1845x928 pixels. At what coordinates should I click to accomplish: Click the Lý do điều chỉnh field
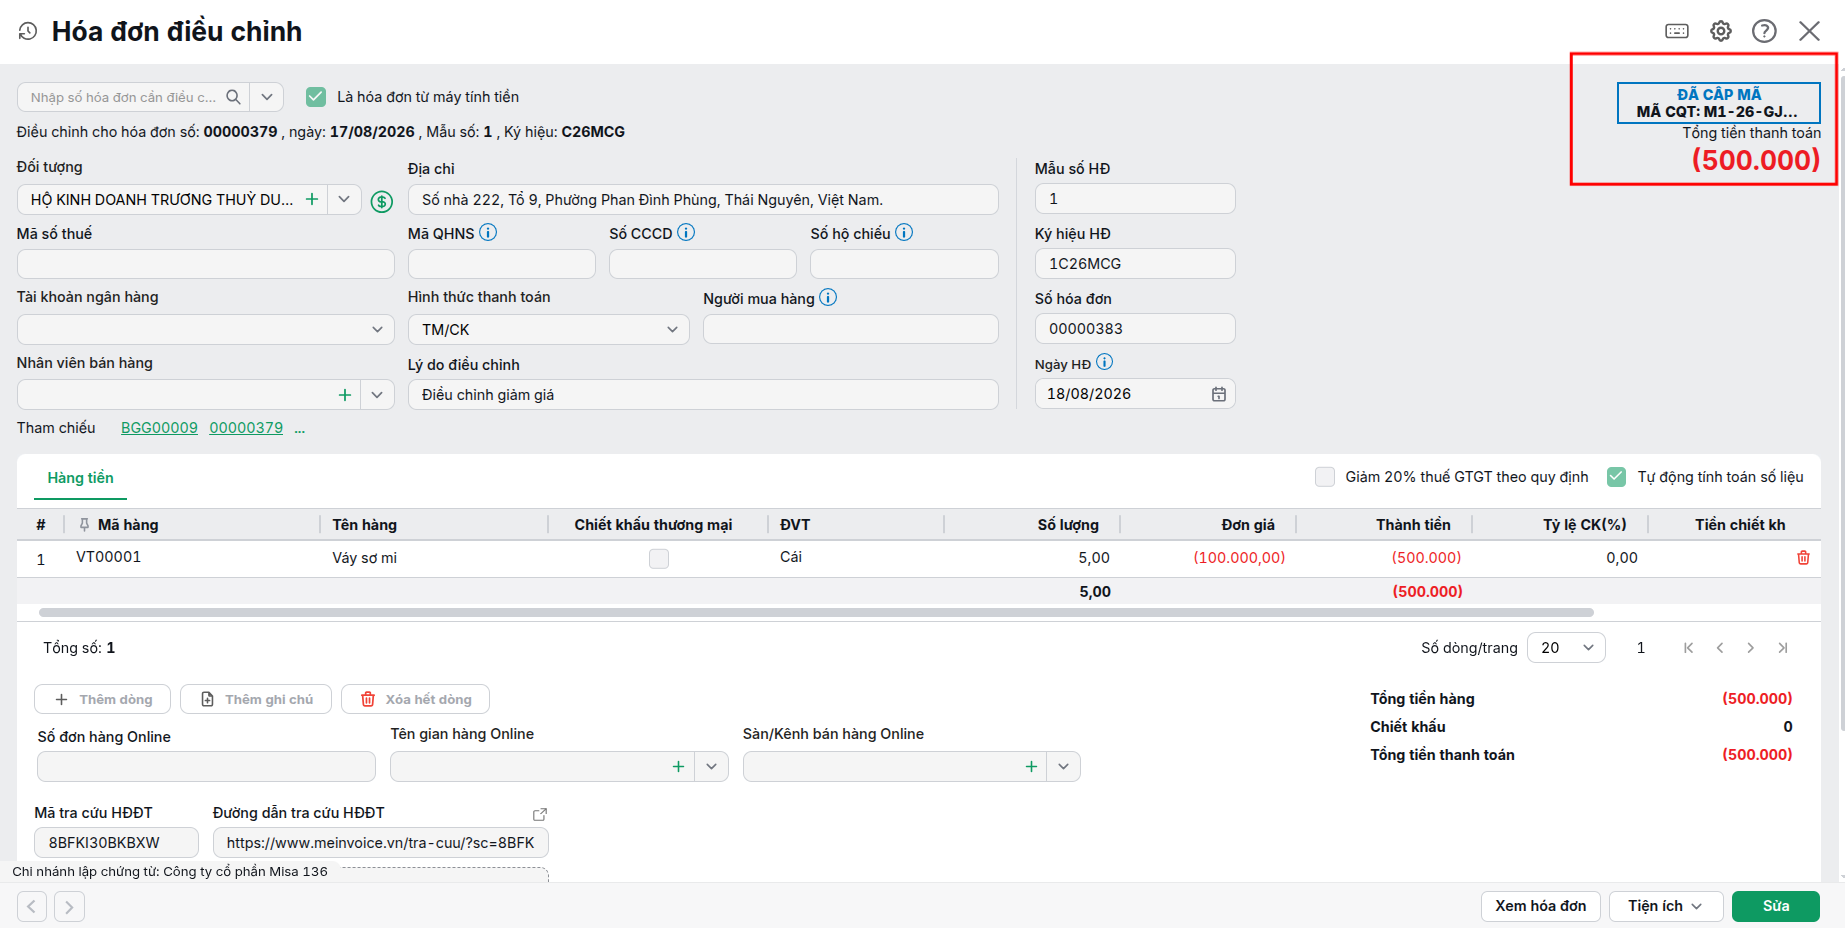tap(703, 395)
